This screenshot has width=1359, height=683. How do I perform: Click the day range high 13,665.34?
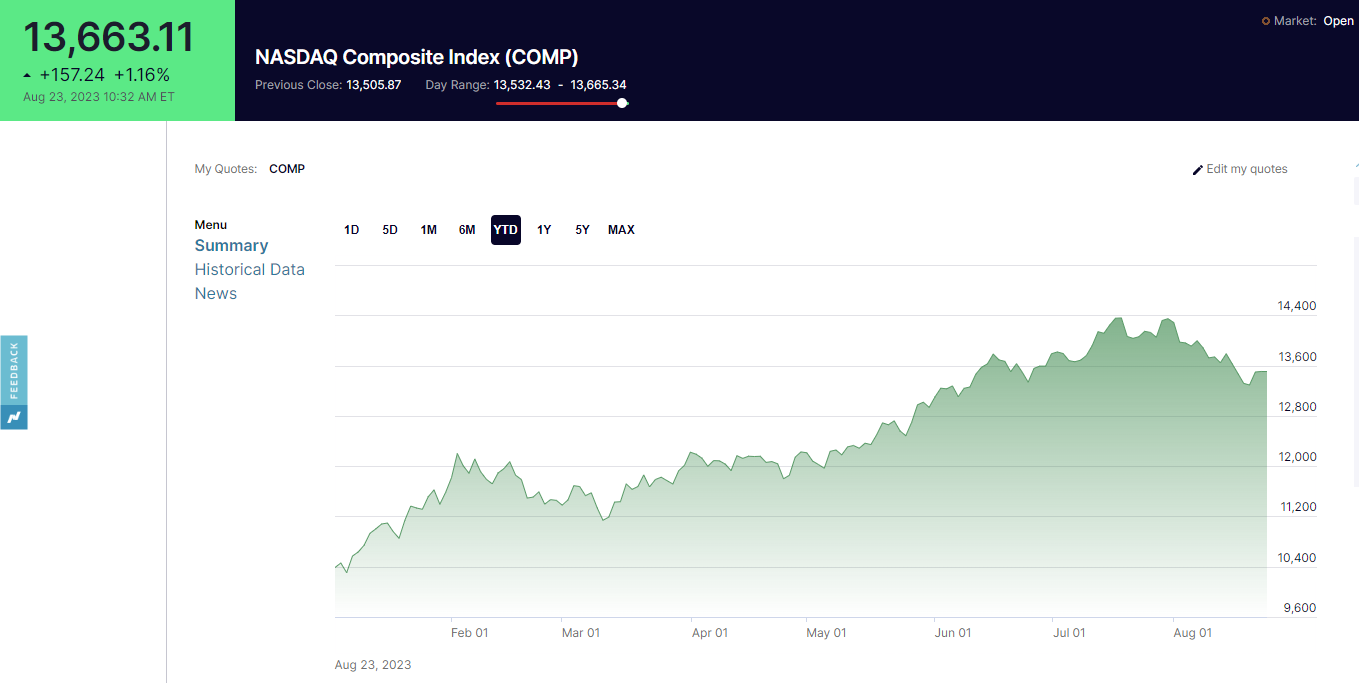tap(598, 85)
